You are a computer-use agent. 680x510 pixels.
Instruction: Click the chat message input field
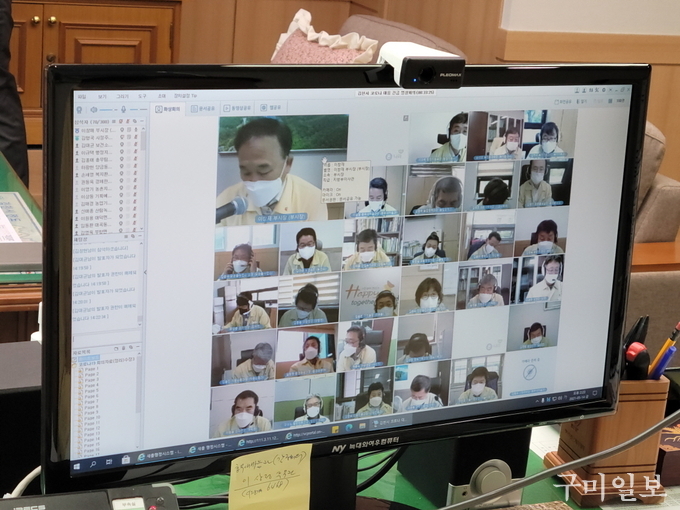(107, 337)
